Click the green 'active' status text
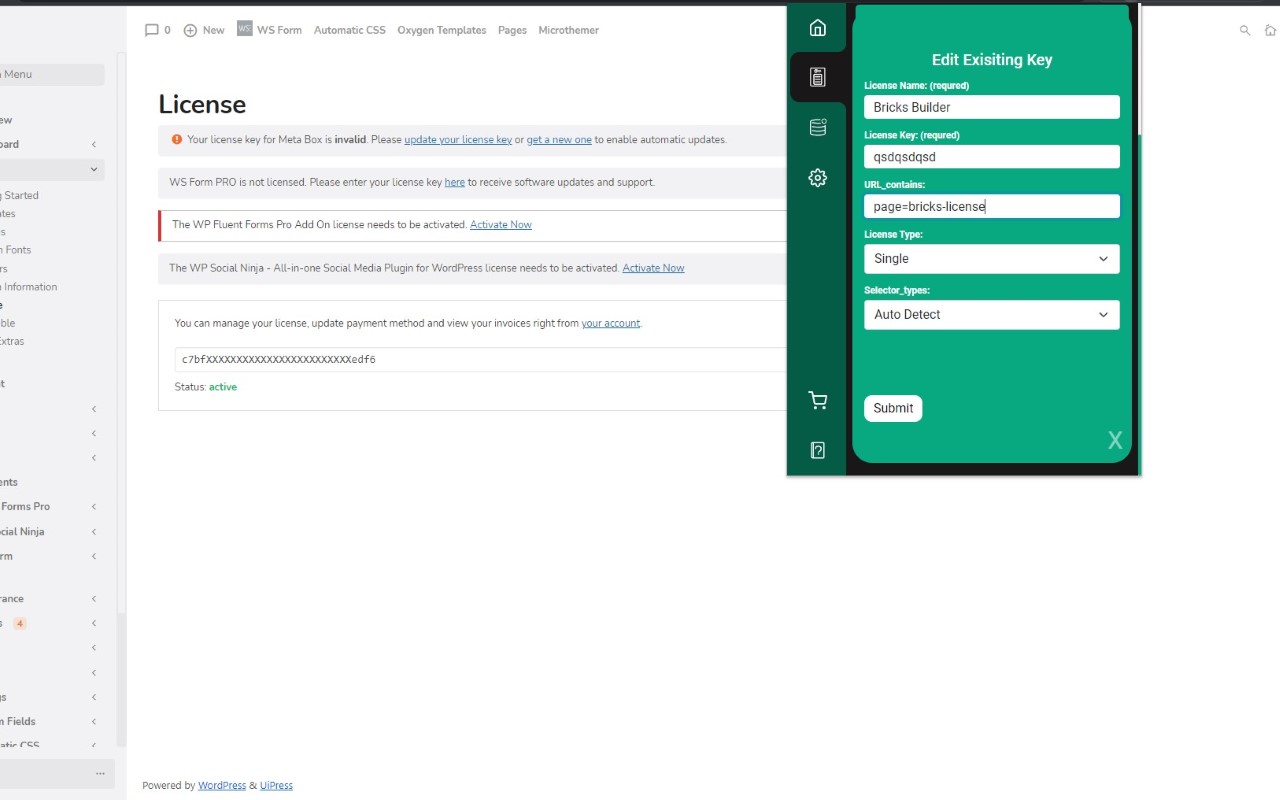The width and height of the screenshot is (1280, 800). [x=223, y=387]
